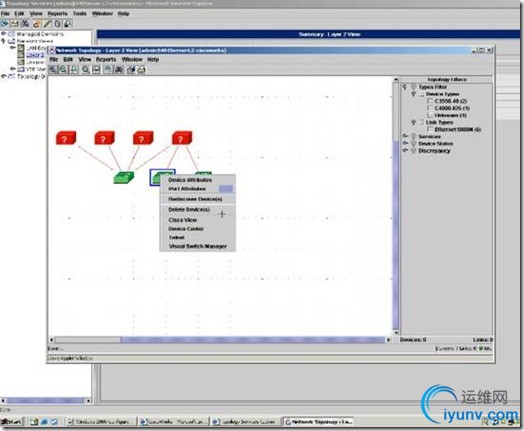Screen dimensions: 524x431
Task: Check the C3550-48 (2) filter checkbox
Action: point(430,101)
